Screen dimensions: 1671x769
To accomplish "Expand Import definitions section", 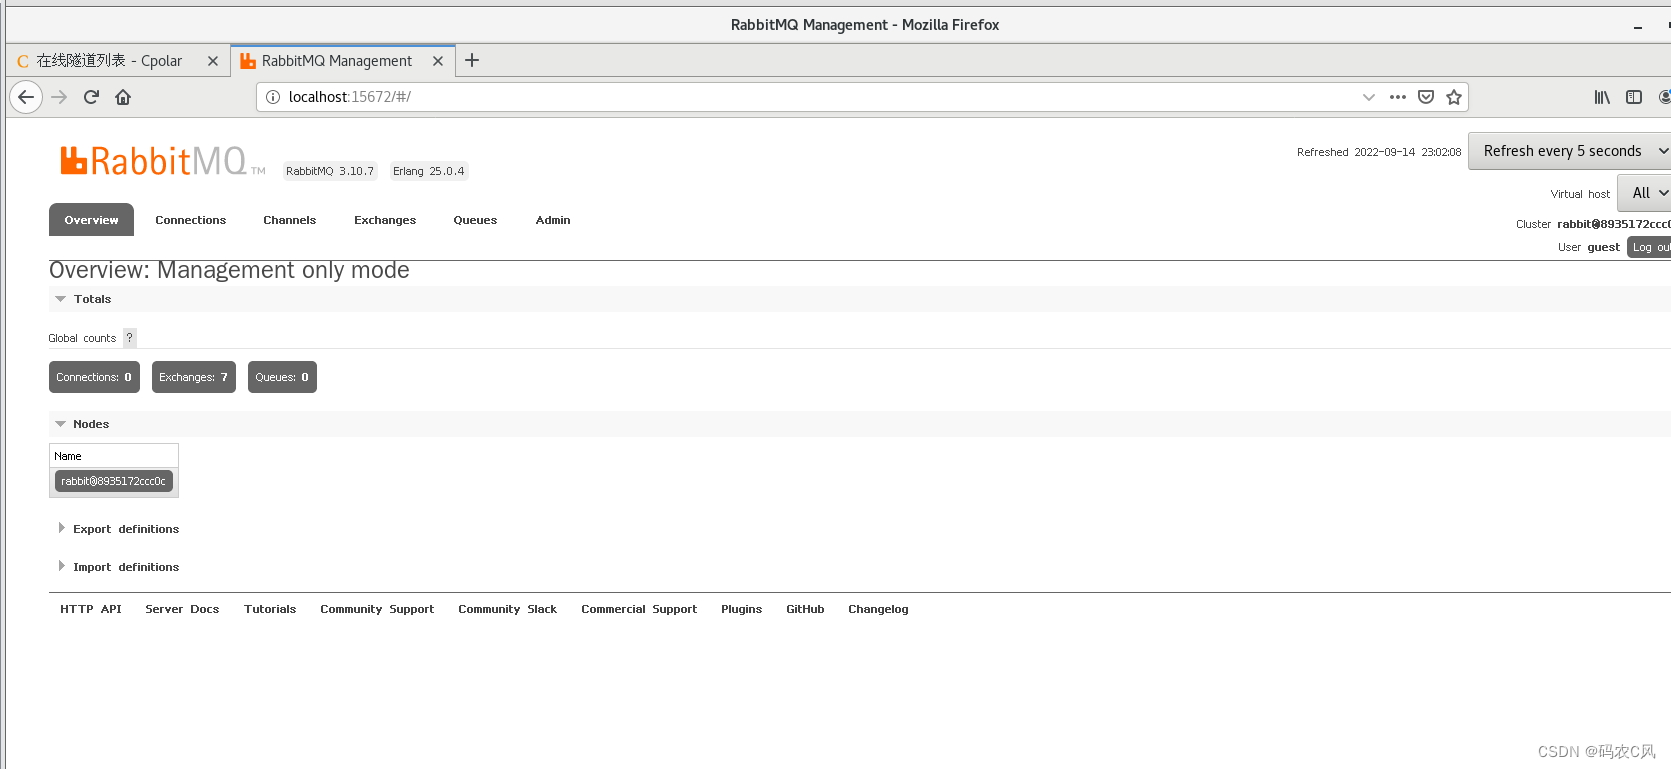I will pos(118,567).
